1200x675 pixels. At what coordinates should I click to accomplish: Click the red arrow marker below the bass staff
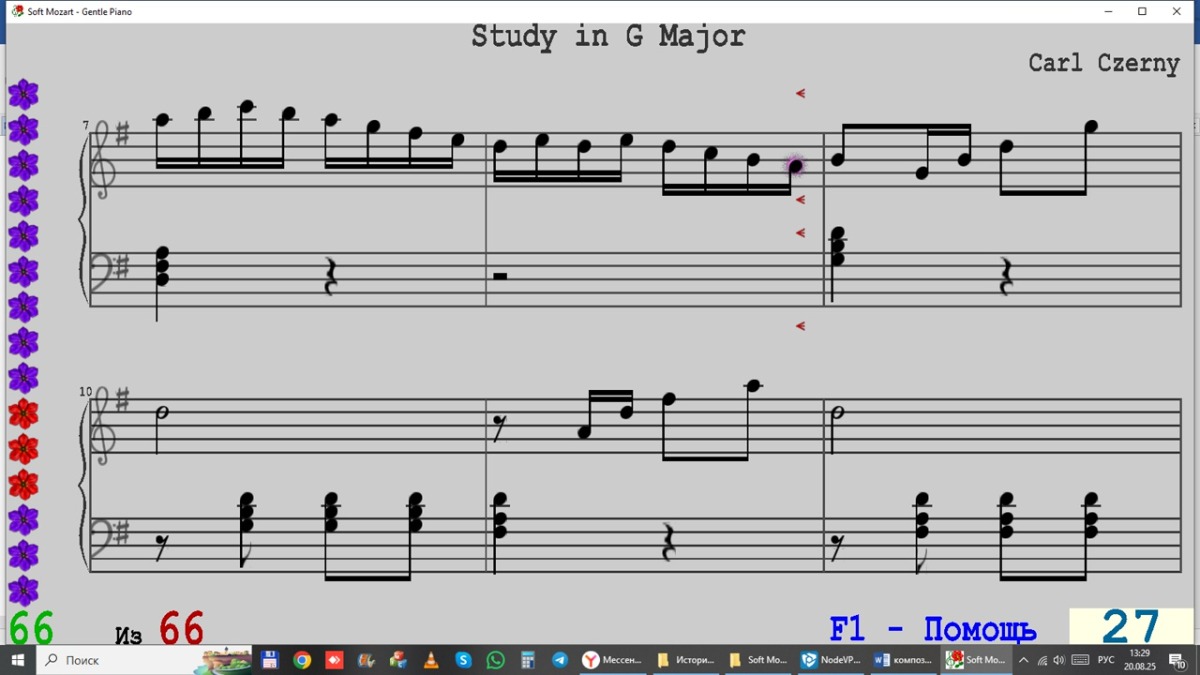(x=800, y=325)
